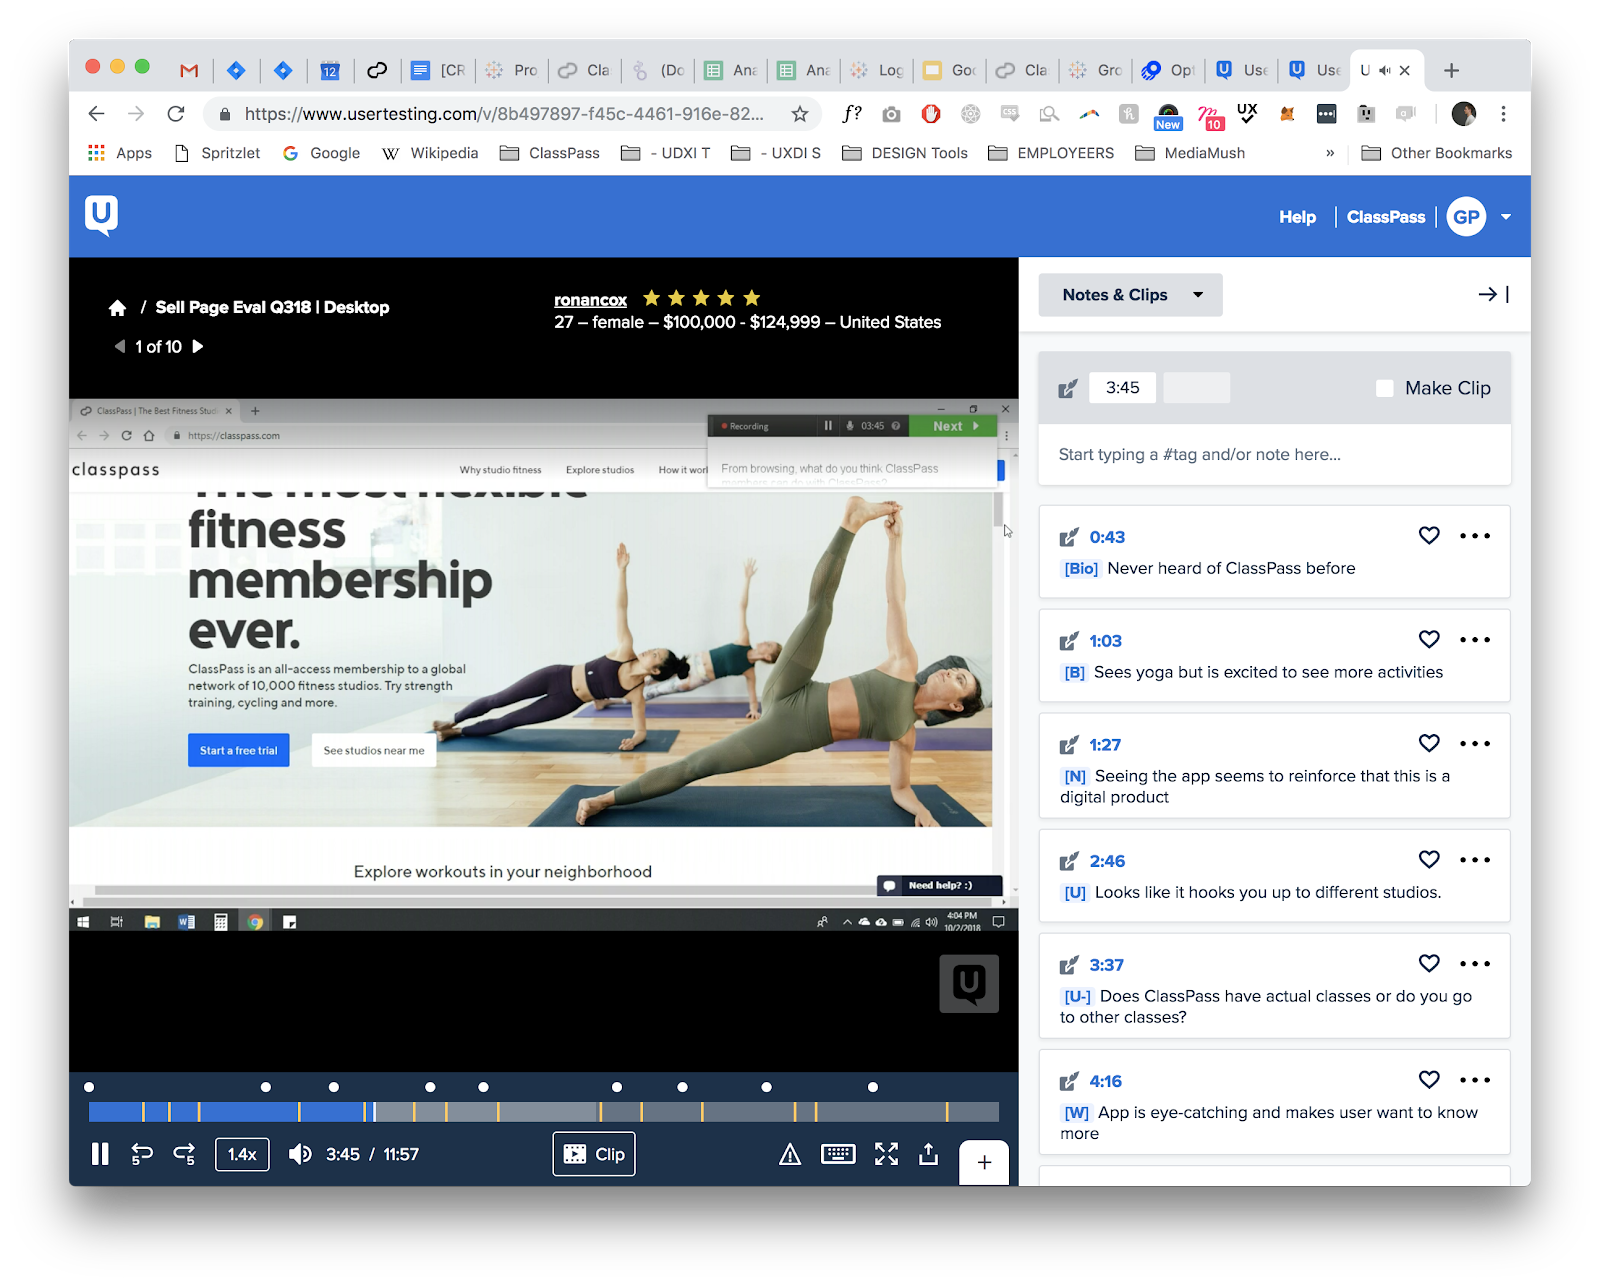Toggle the Make Clip checkbox
Image resolution: width=1600 pixels, height=1285 pixels.
point(1385,388)
